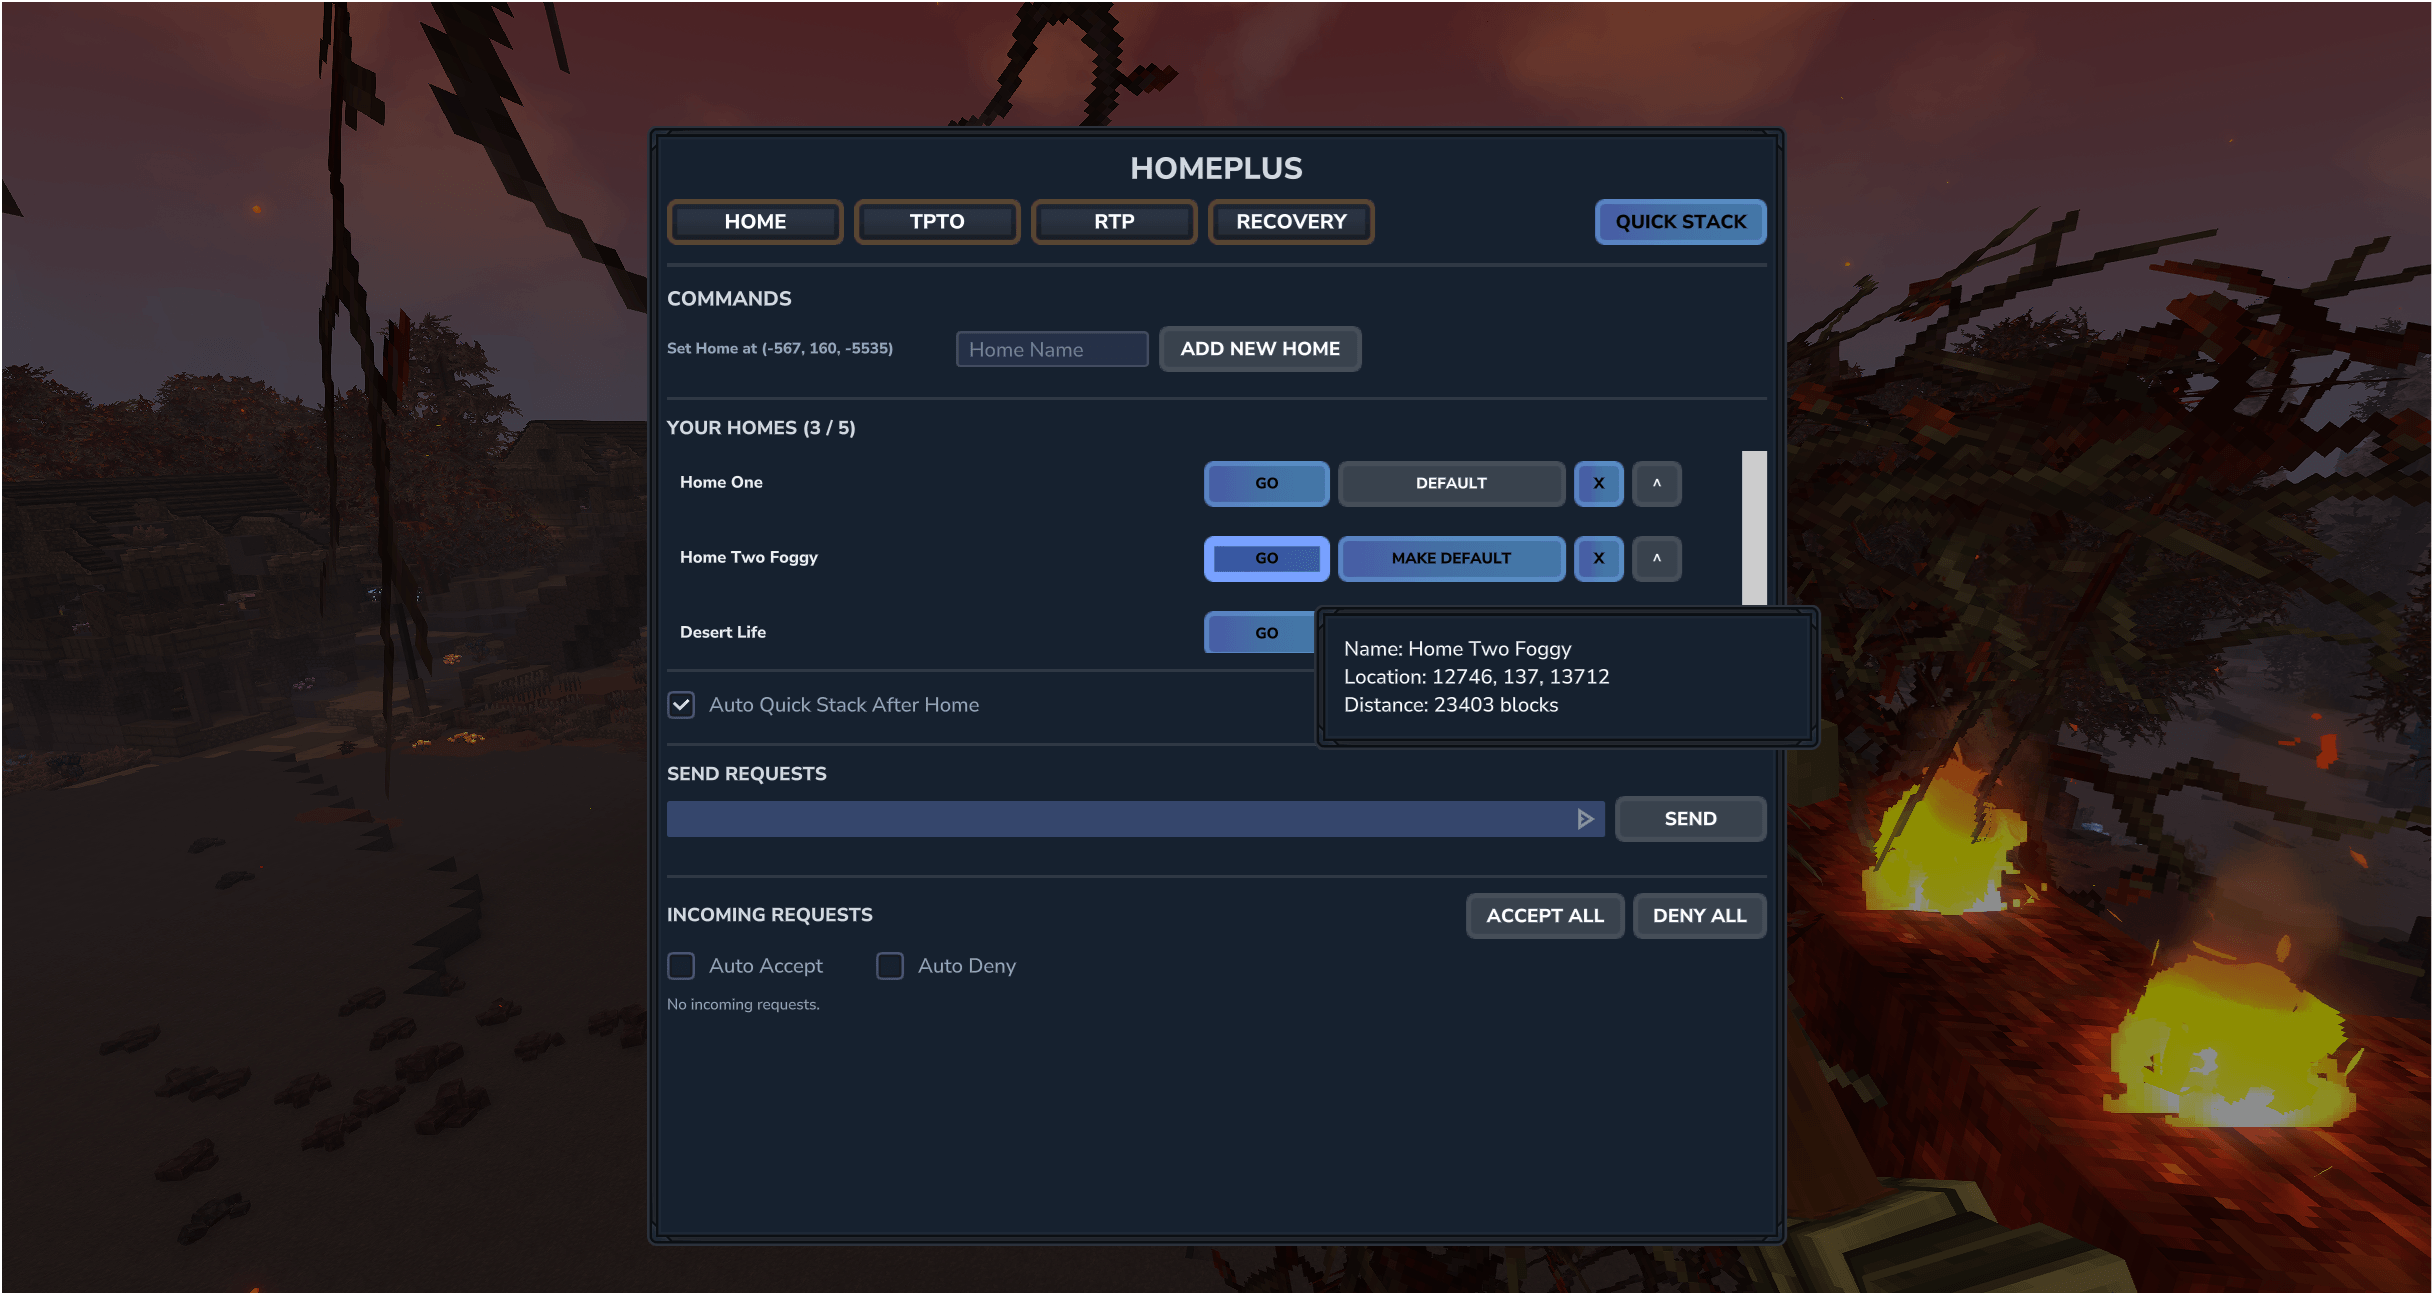Move Home Two Foggy up with caret

[x=1656, y=558]
